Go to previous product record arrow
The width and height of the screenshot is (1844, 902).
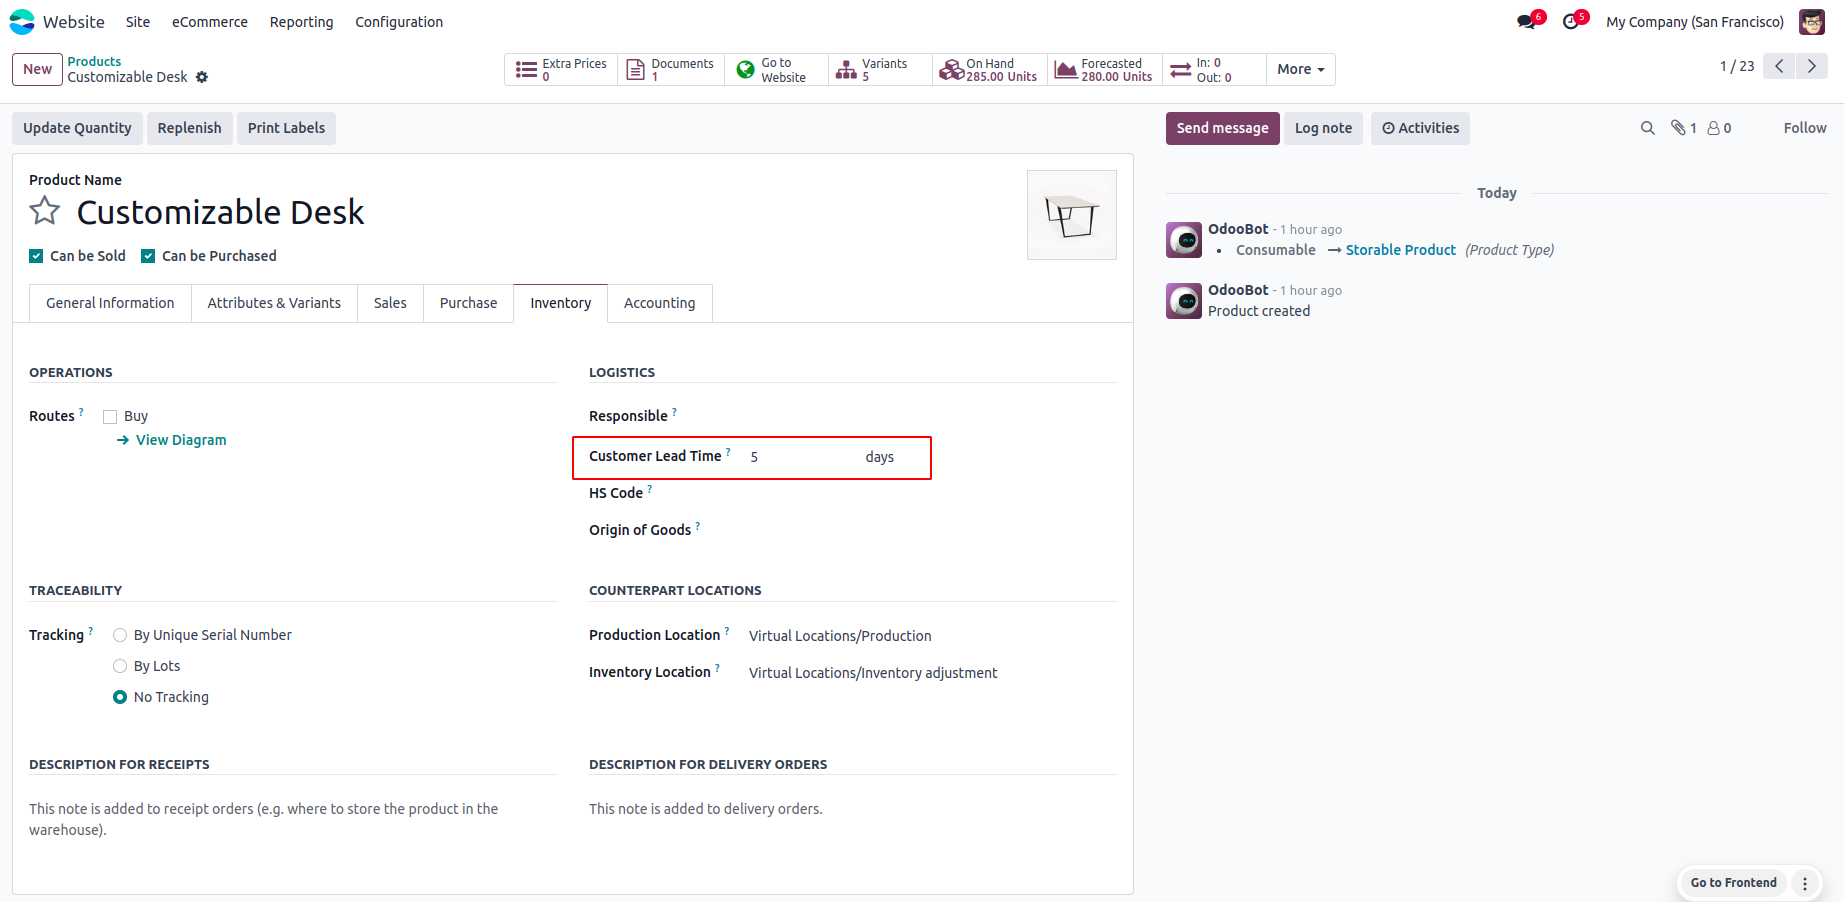point(1779,66)
